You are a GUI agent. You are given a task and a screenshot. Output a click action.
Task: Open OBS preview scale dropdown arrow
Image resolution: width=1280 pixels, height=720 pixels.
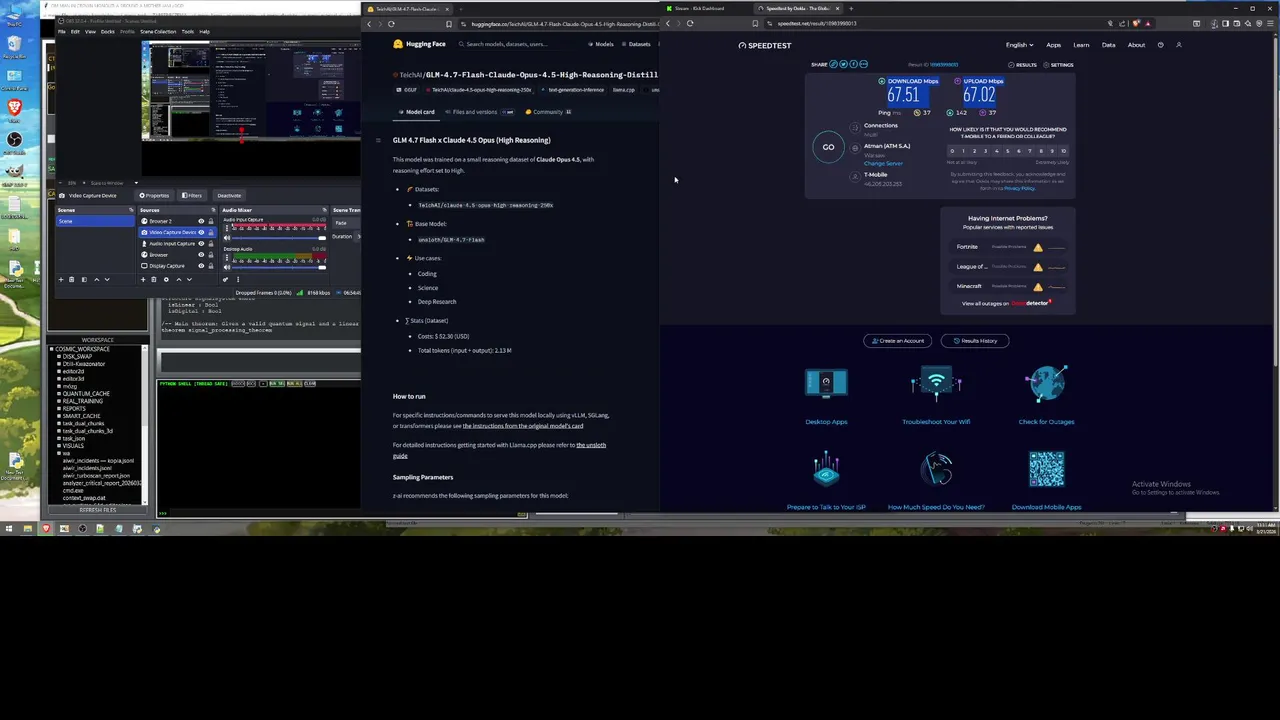click(136, 183)
